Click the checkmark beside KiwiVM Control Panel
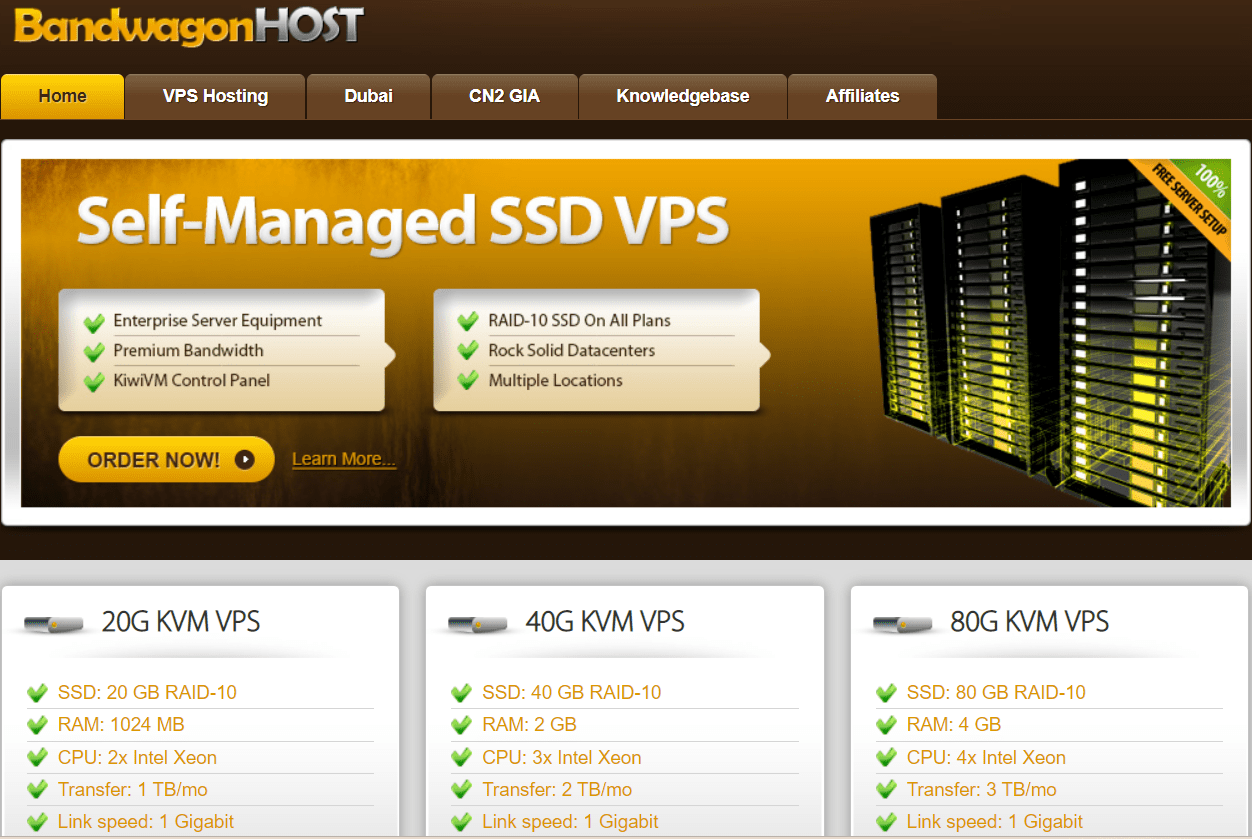 [x=94, y=381]
